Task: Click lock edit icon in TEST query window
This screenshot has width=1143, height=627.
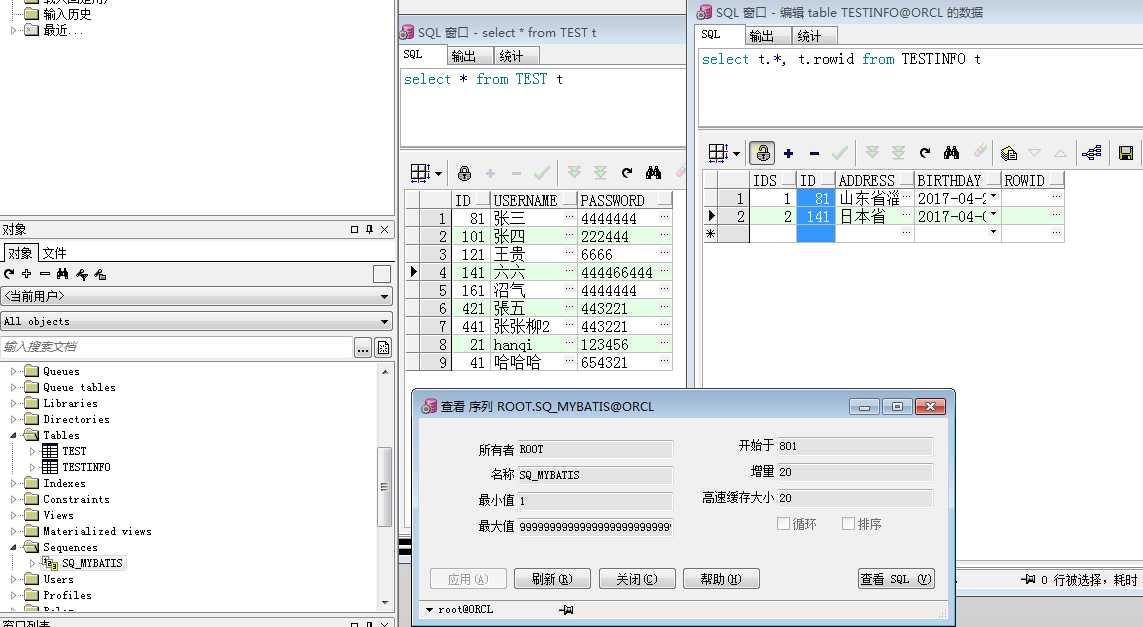Action: tap(464, 174)
